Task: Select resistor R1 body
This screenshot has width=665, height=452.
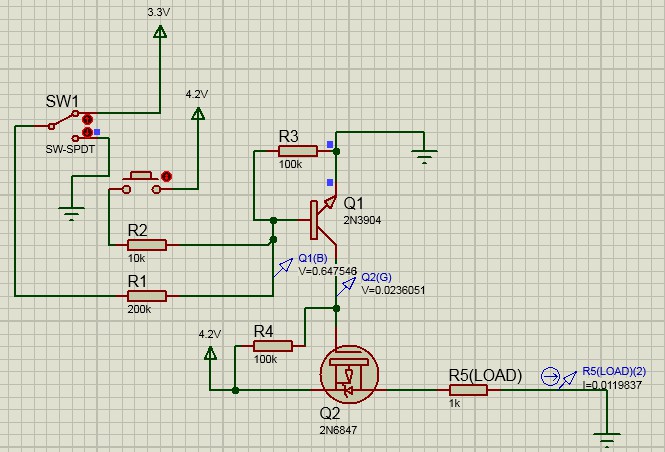Action: pos(147,296)
